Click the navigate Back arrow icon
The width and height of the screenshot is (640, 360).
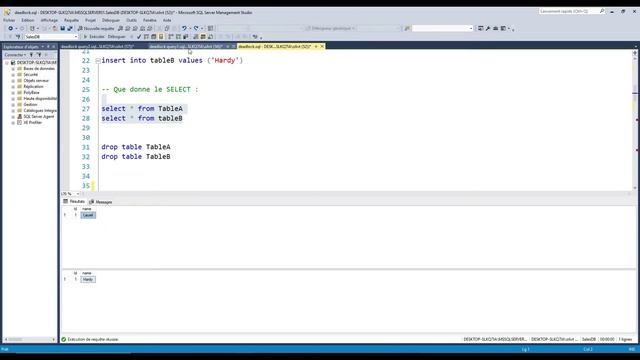(11, 29)
